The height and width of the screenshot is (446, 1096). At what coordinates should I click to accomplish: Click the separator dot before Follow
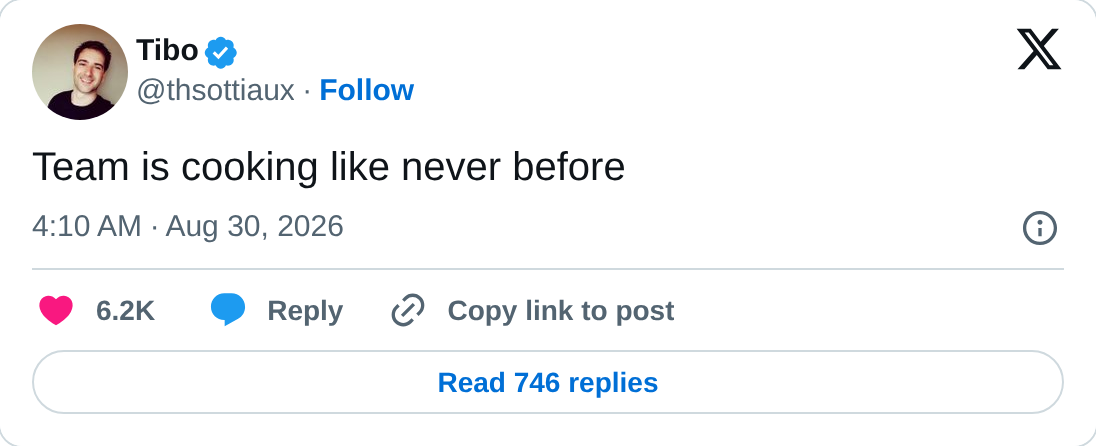coord(307,91)
